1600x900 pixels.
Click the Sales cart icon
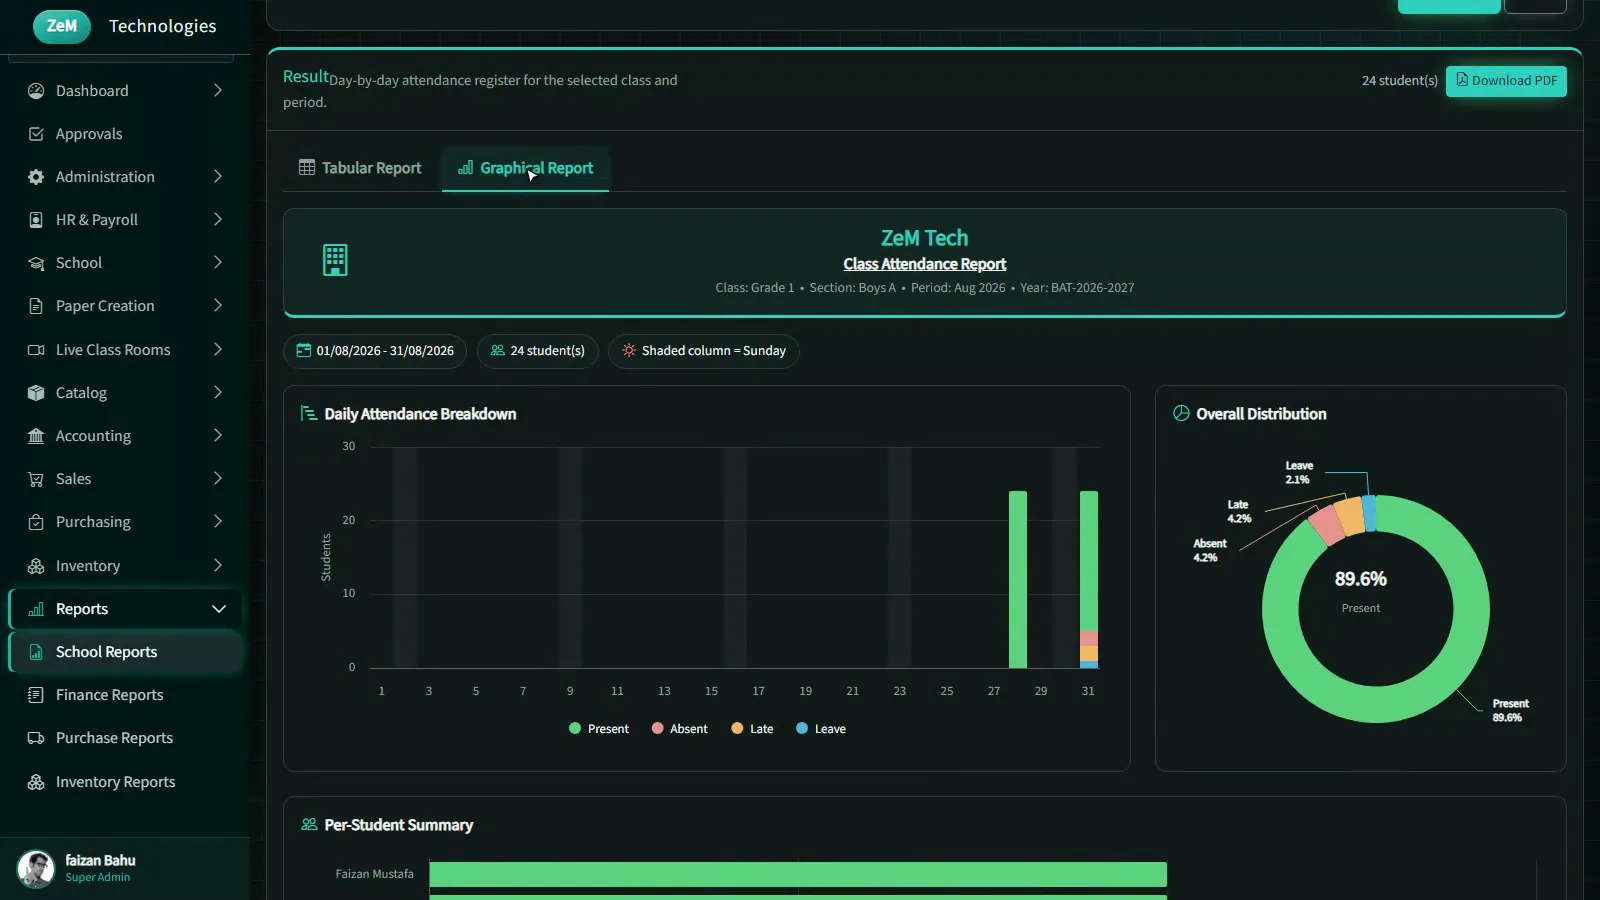(x=36, y=479)
